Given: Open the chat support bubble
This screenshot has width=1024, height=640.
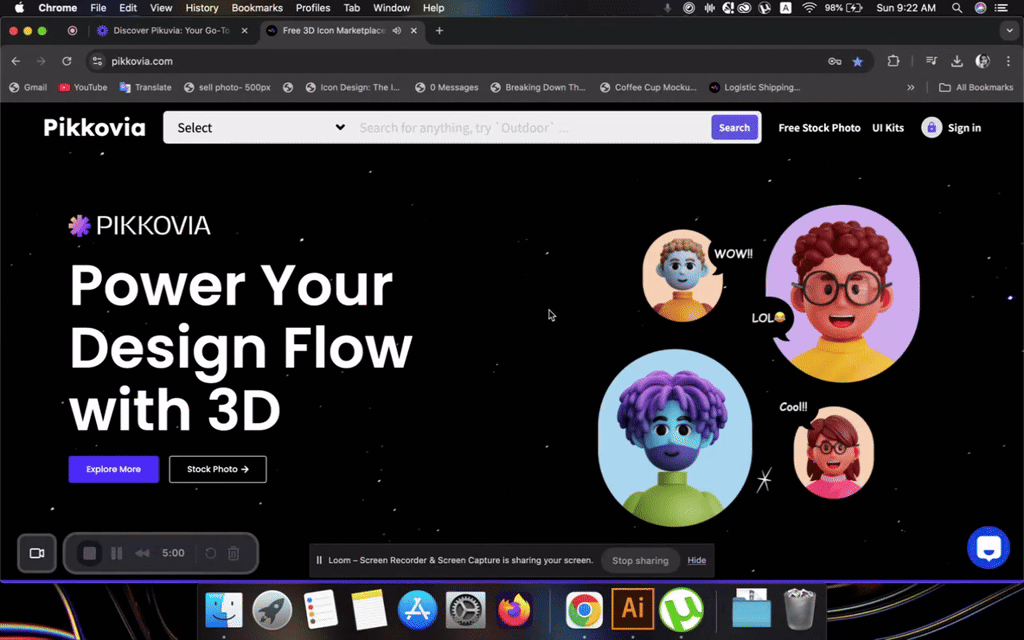Looking at the screenshot, I should pyautogui.click(x=988, y=548).
